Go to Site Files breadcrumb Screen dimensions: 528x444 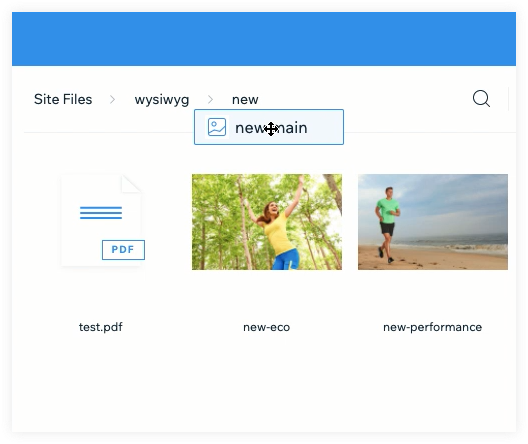pos(63,99)
